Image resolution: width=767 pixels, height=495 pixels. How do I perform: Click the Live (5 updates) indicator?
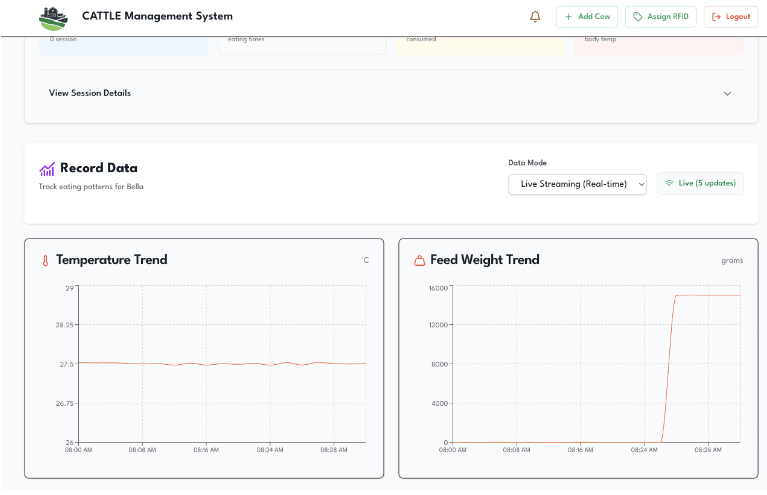click(700, 183)
